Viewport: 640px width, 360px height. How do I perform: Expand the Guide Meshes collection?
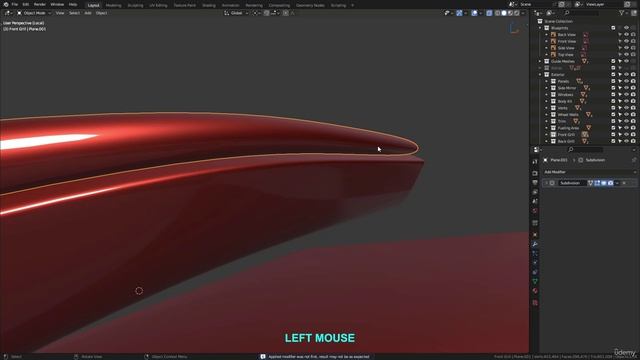click(x=540, y=61)
